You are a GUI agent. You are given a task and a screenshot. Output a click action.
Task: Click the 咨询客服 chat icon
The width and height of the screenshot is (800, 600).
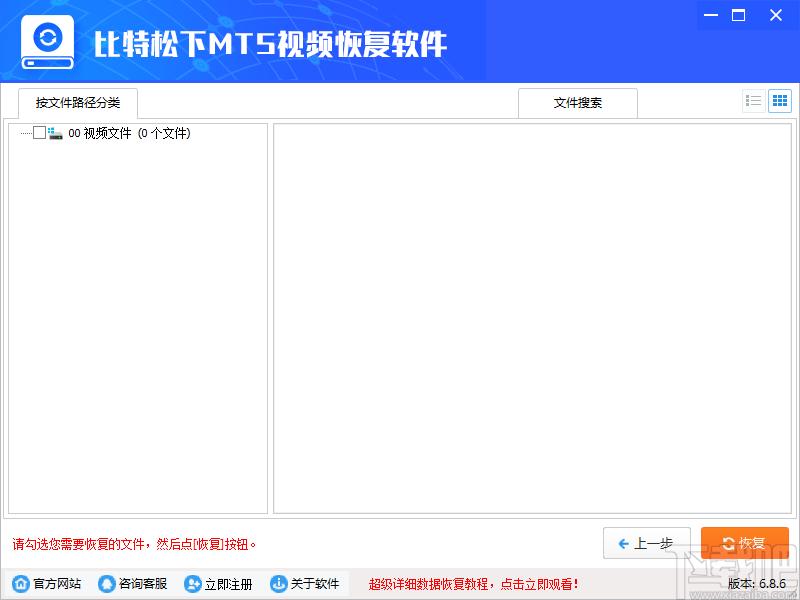click(106, 584)
